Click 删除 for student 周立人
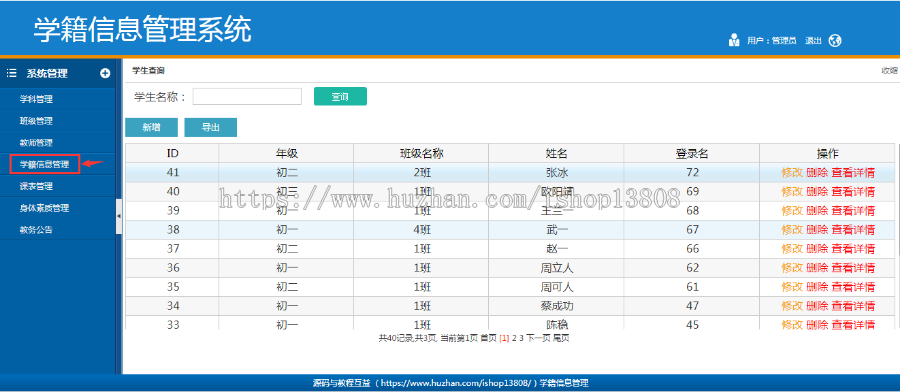 point(817,267)
